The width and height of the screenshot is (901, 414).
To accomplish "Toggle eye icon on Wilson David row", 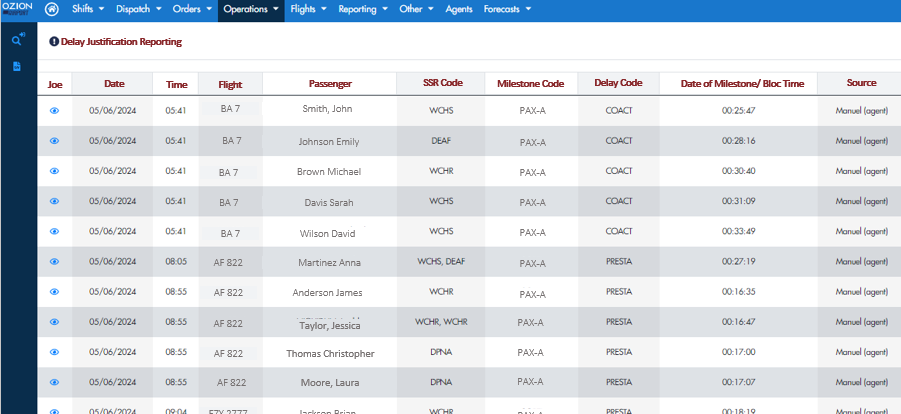I will (x=55, y=231).
